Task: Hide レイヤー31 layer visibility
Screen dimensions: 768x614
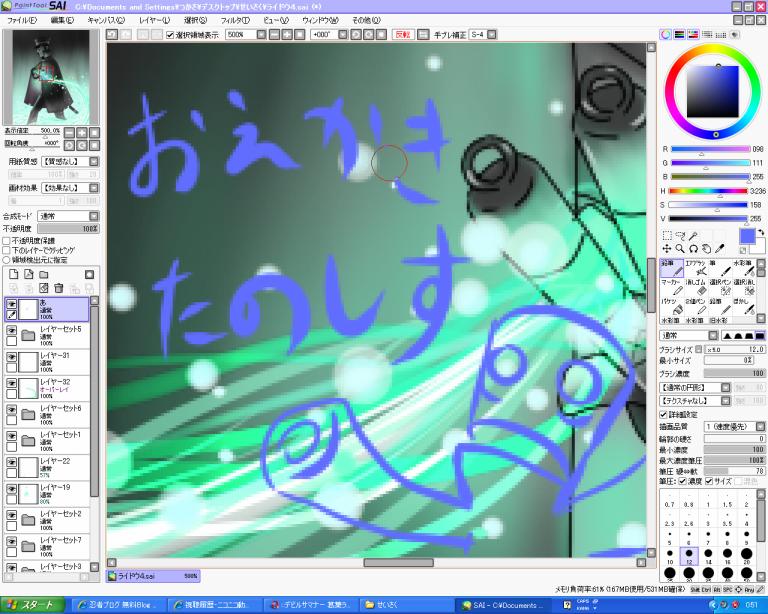Action: [11, 357]
